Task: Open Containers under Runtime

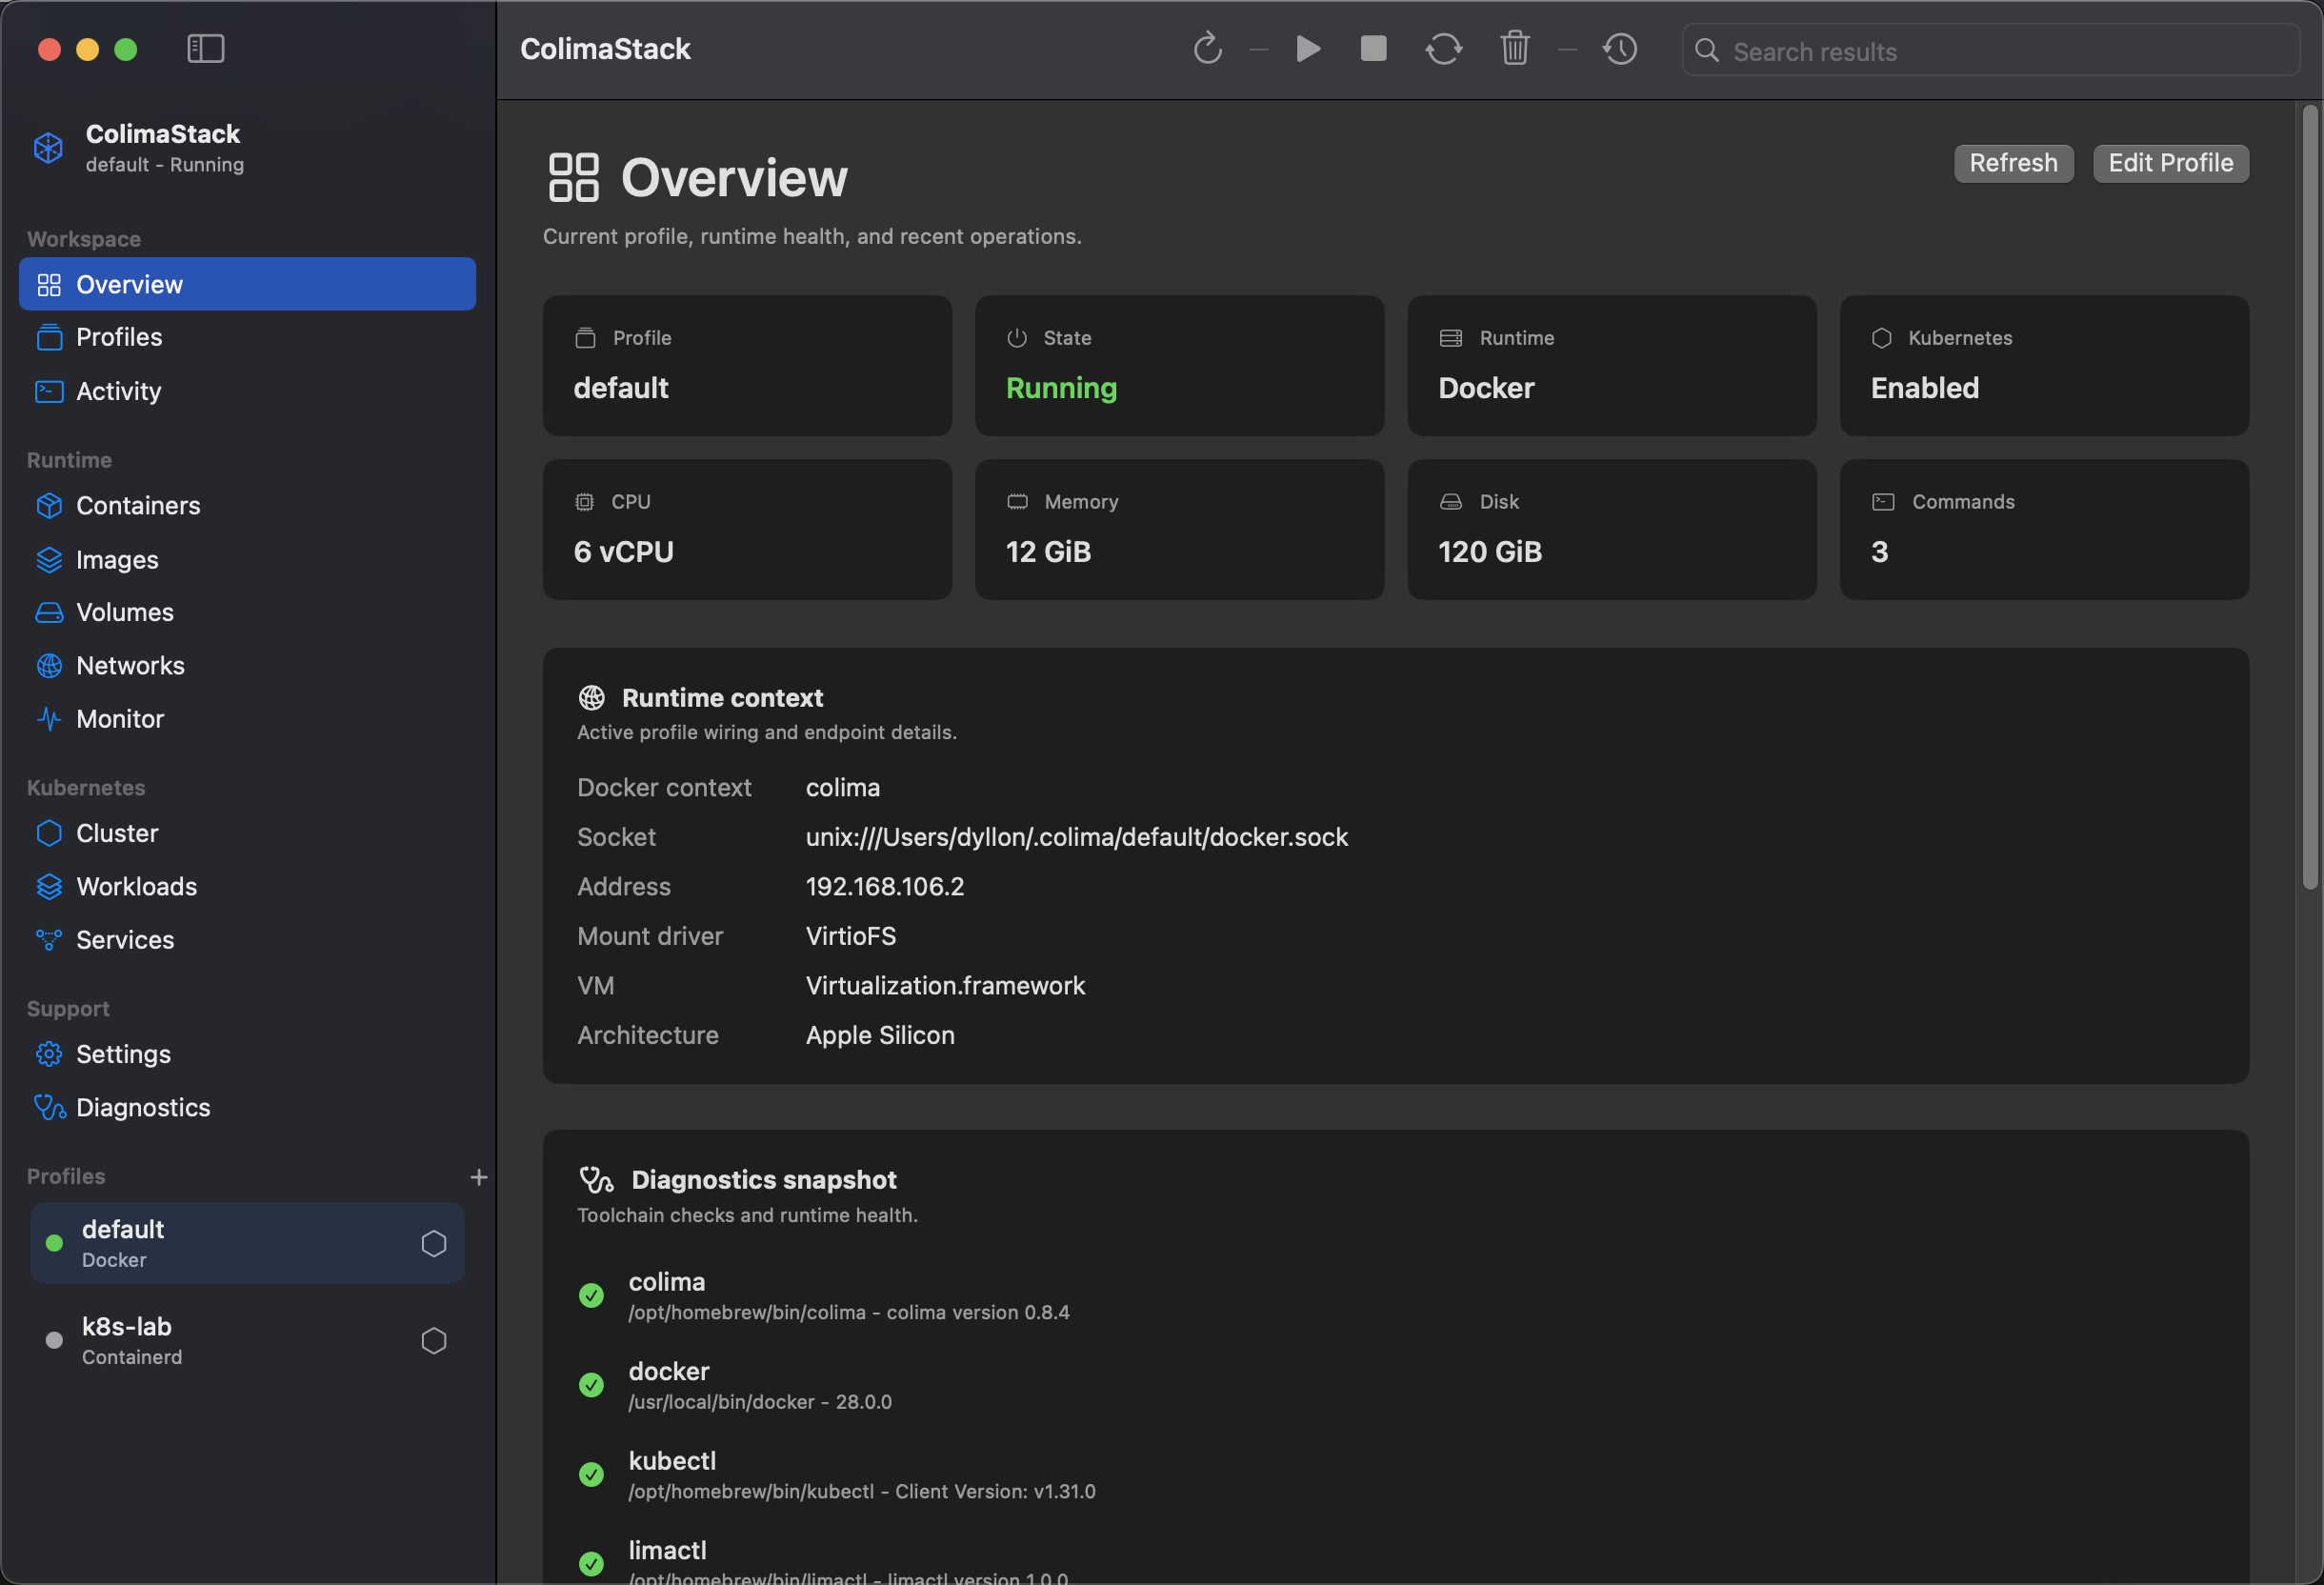Action: point(247,506)
